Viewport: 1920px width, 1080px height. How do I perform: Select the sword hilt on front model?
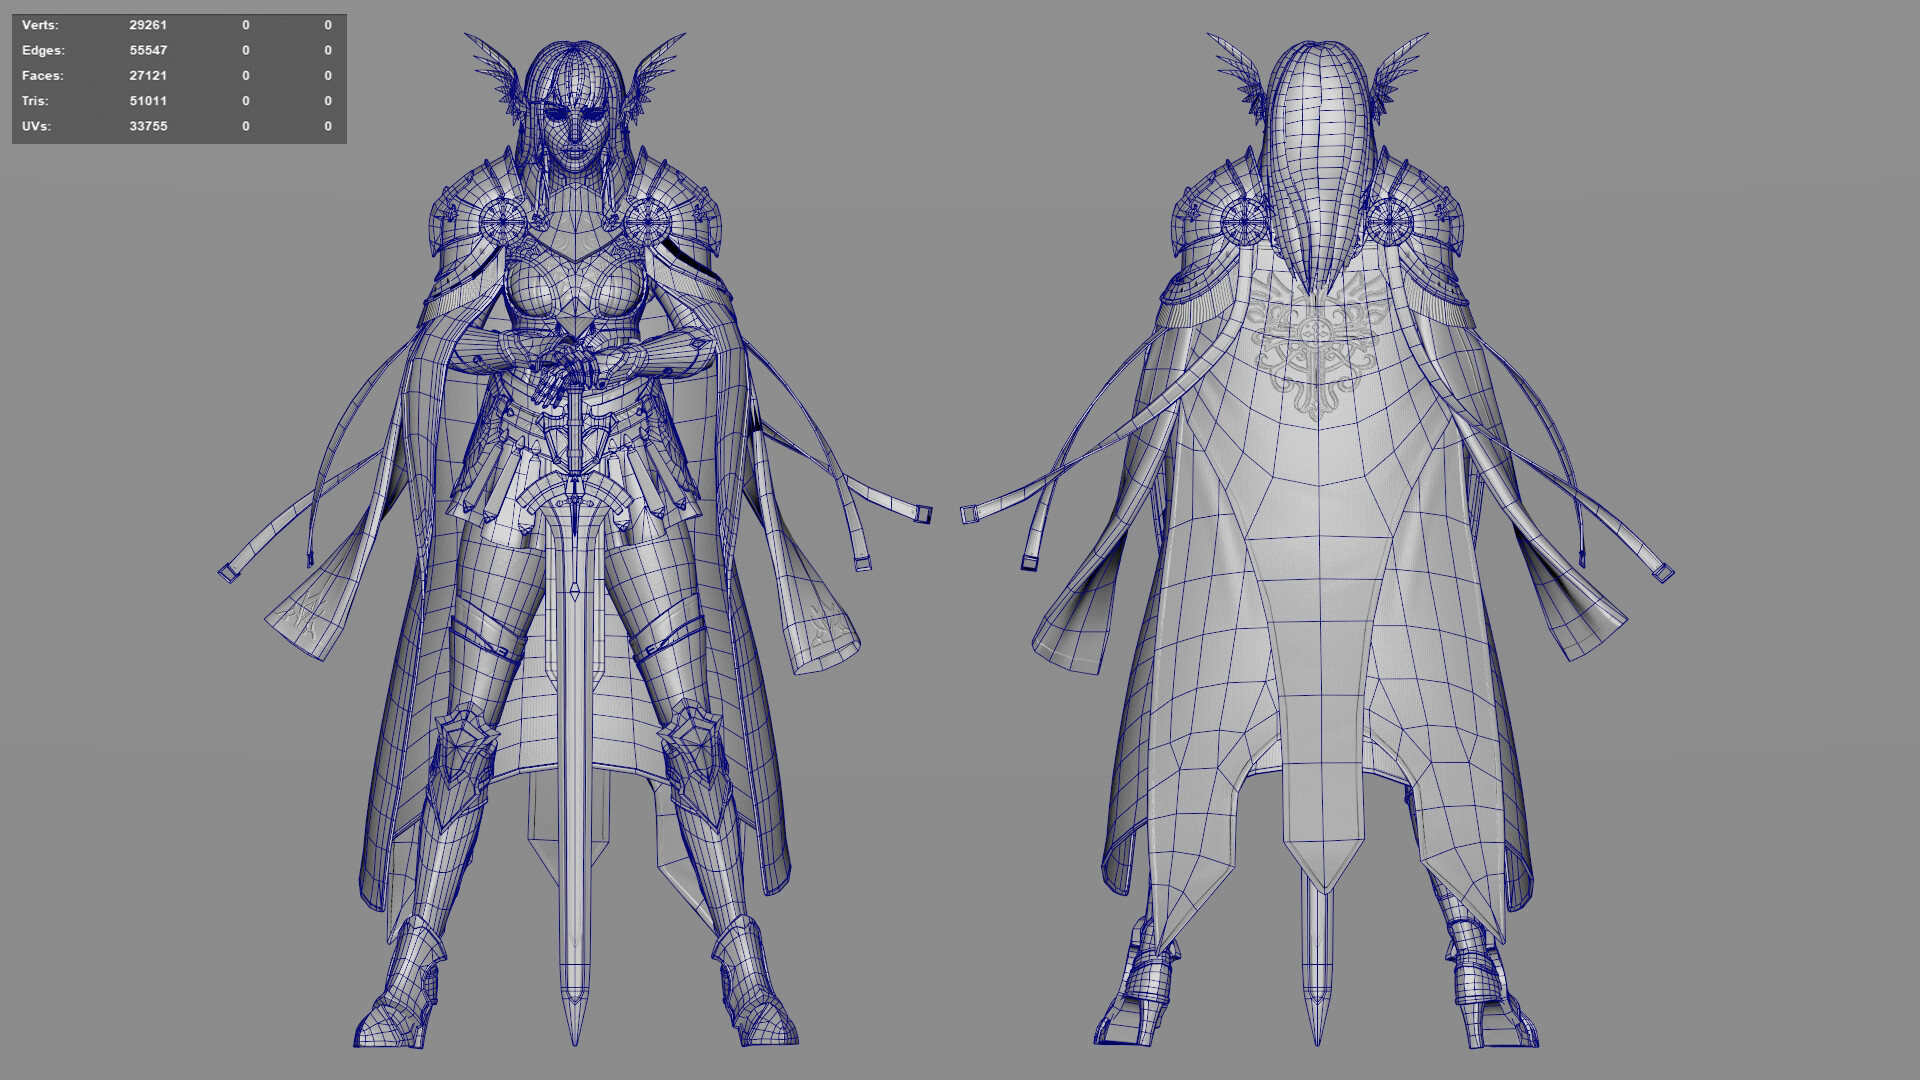[574, 432]
